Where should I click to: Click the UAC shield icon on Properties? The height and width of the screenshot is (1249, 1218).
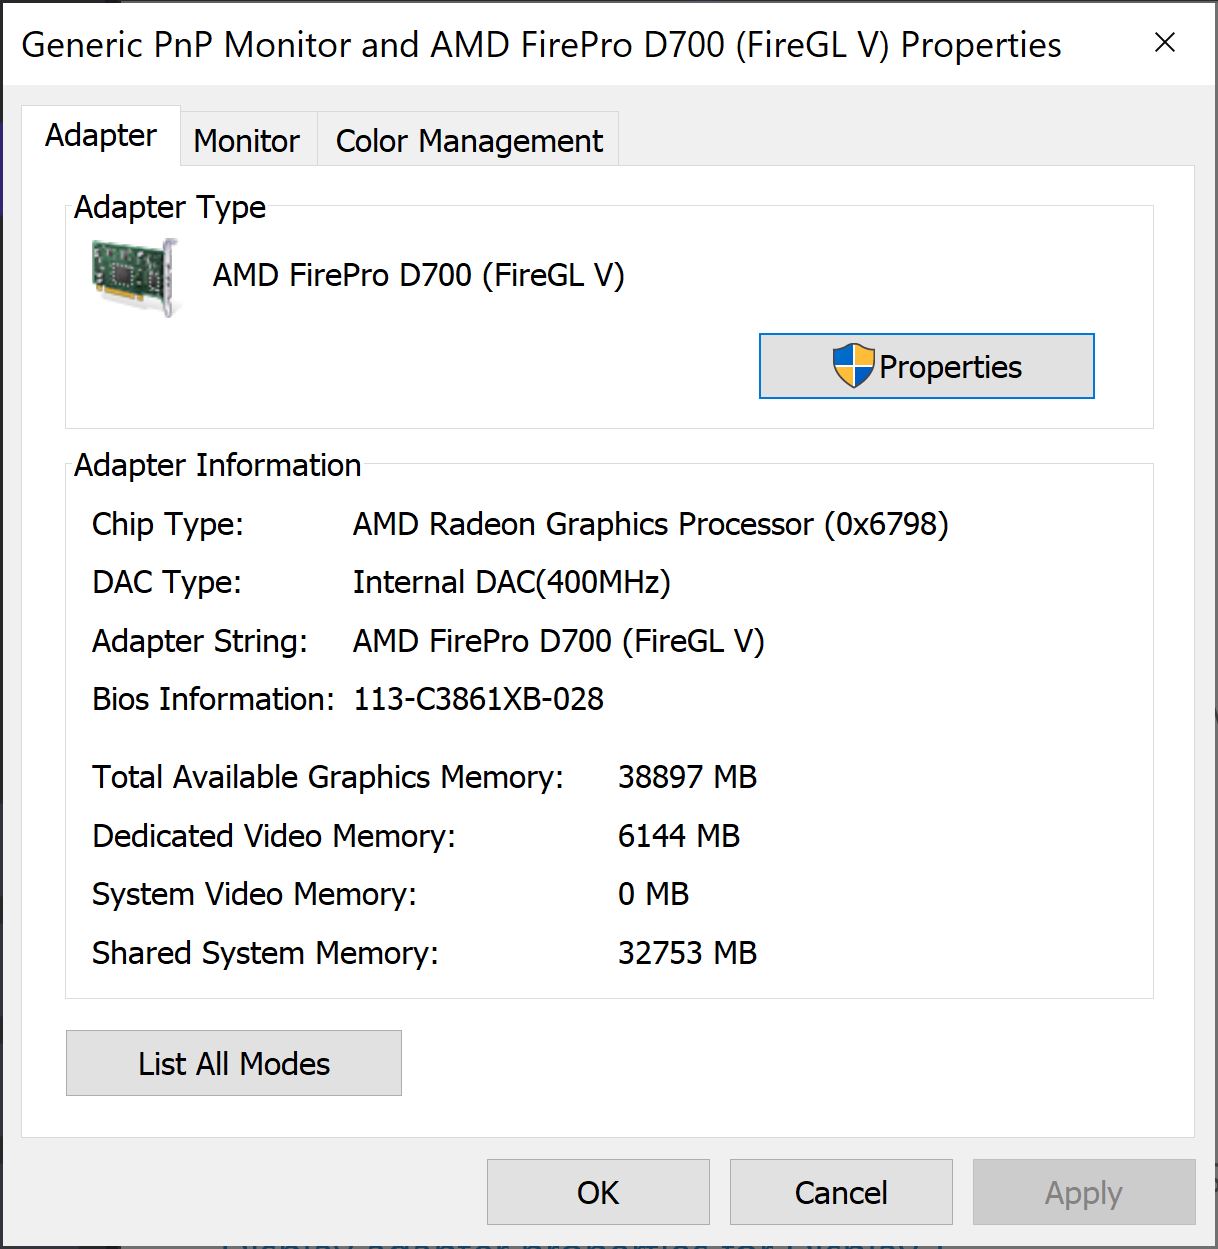(853, 366)
